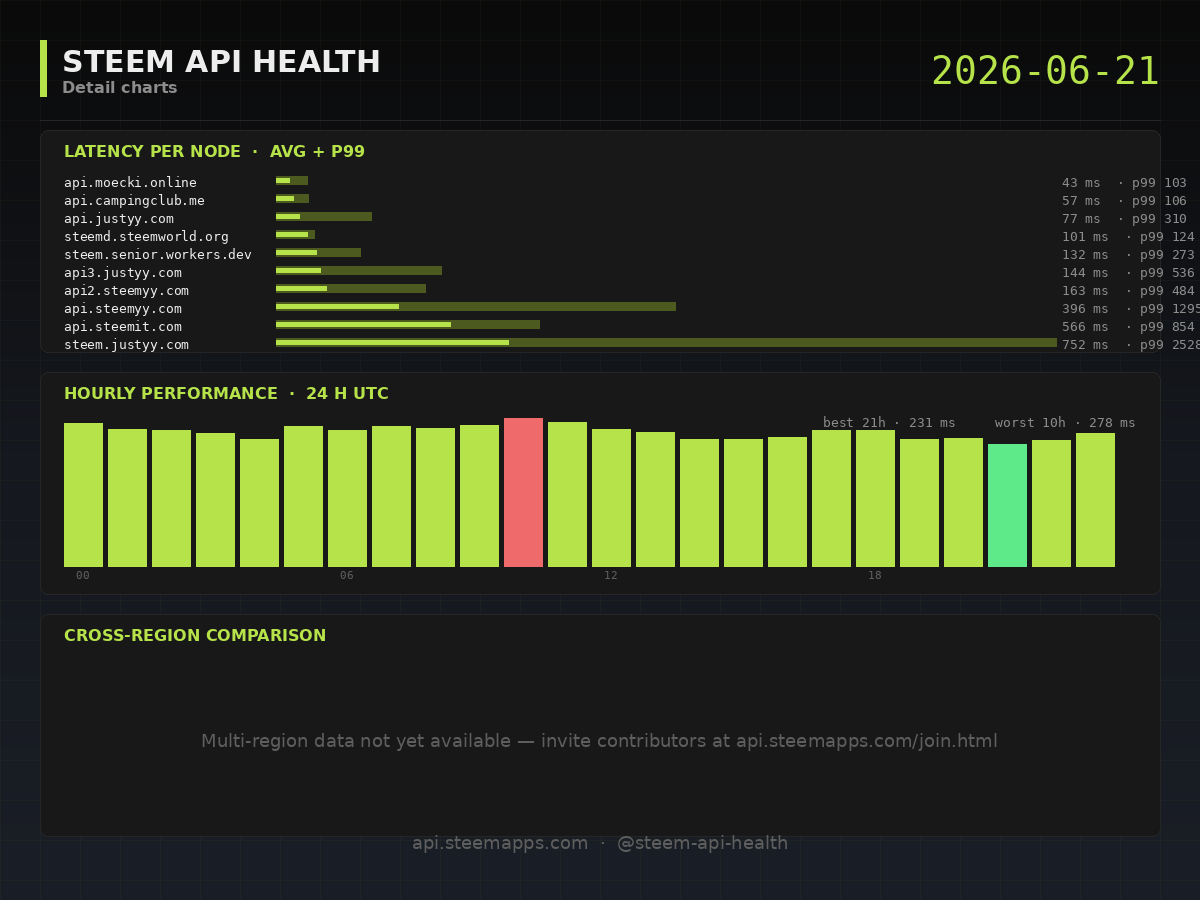The width and height of the screenshot is (1200, 900).
Task: Click the latency bar for api2.steemyy.com
Action: [351, 289]
